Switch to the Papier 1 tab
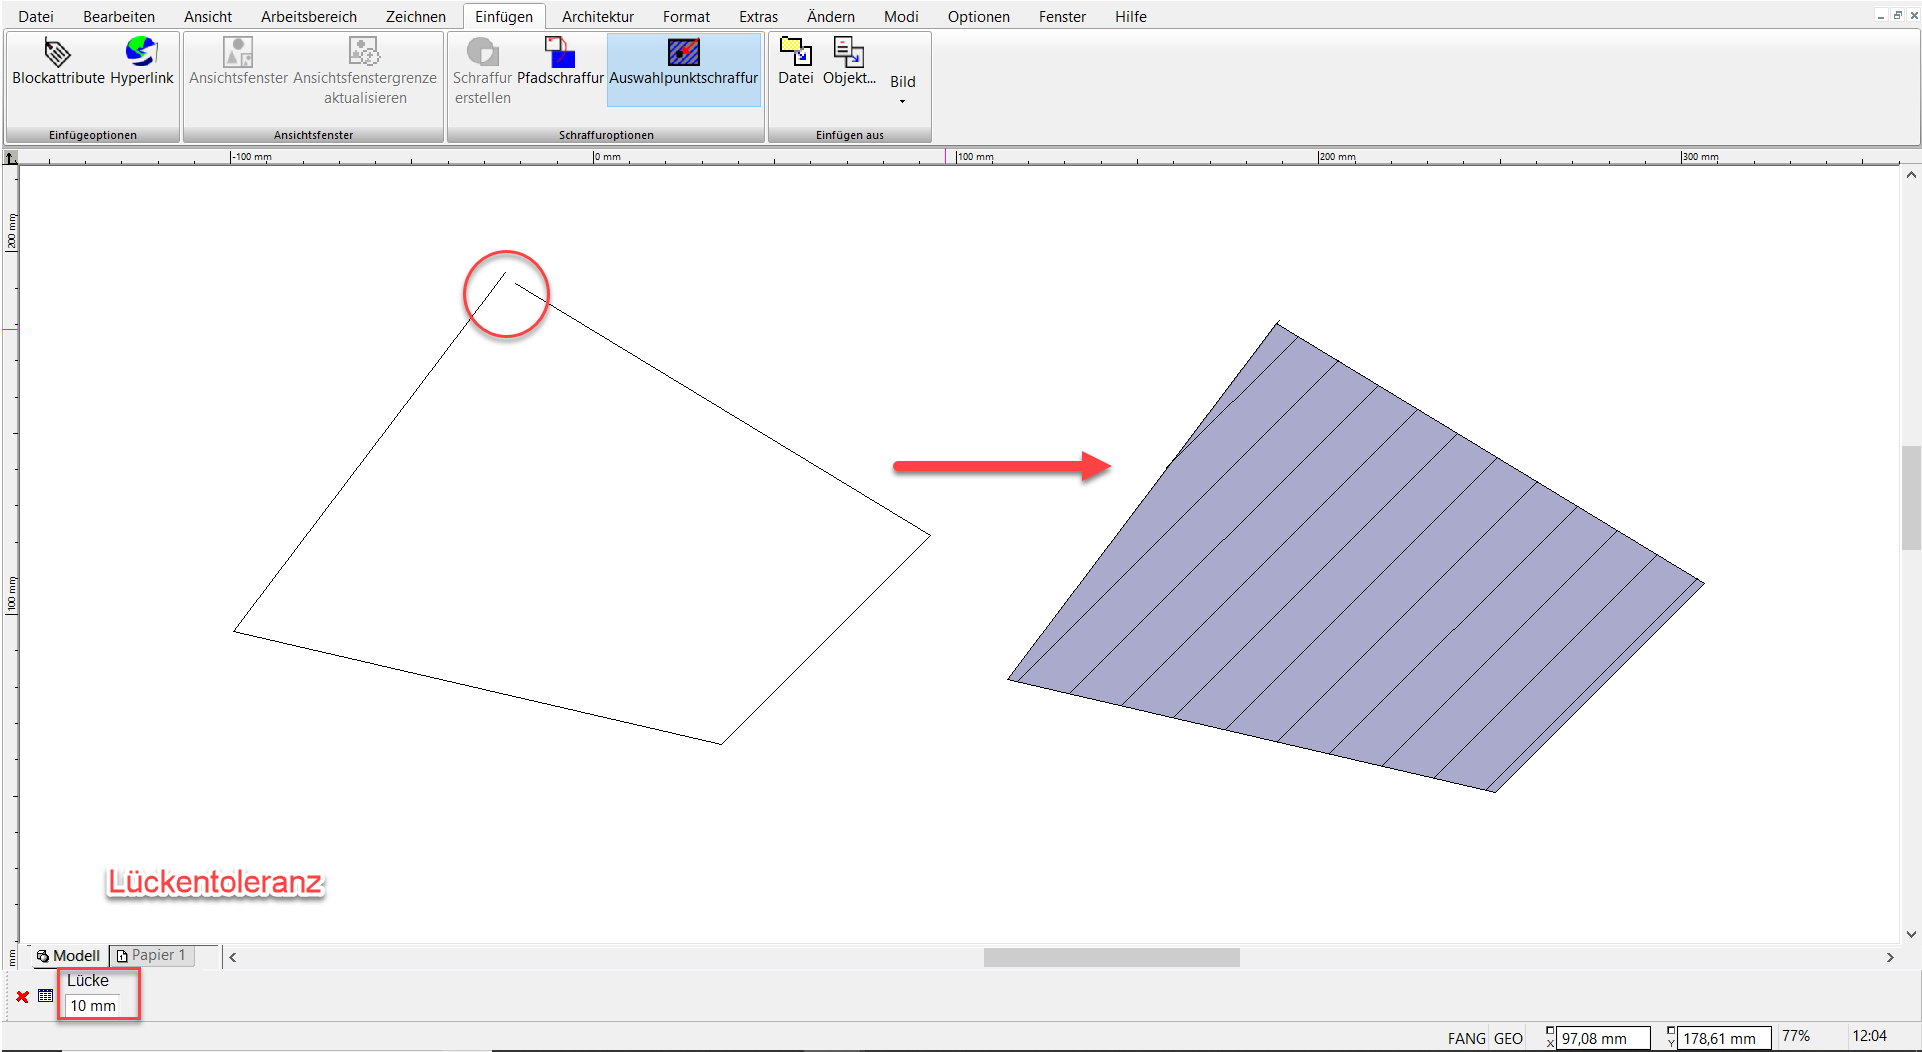The width and height of the screenshot is (1922, 1052). [x=152, y=956]
